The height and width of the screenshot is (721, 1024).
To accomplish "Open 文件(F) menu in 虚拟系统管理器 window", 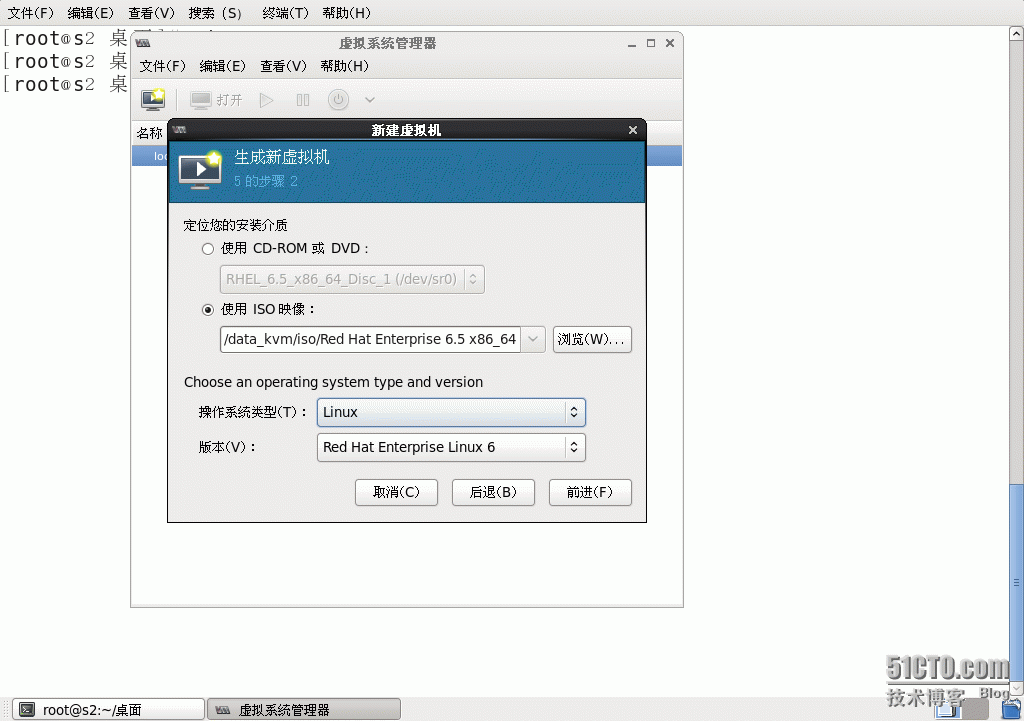I will (162, 66).
